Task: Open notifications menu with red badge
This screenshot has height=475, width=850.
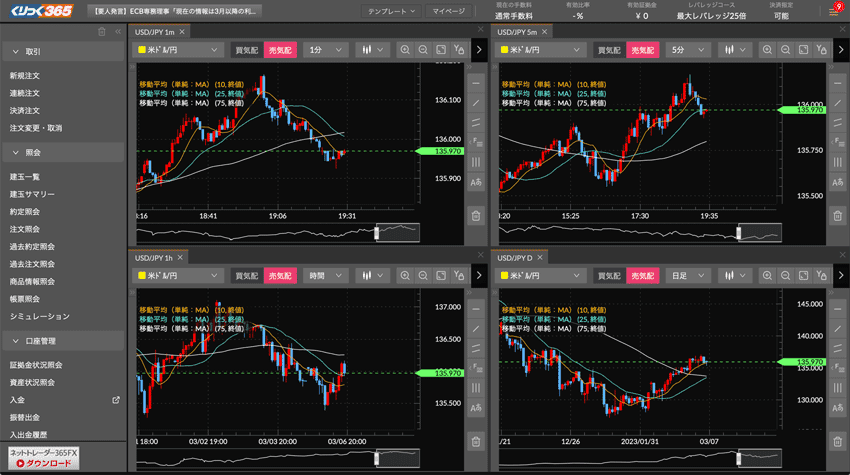Action: (836, 11)
